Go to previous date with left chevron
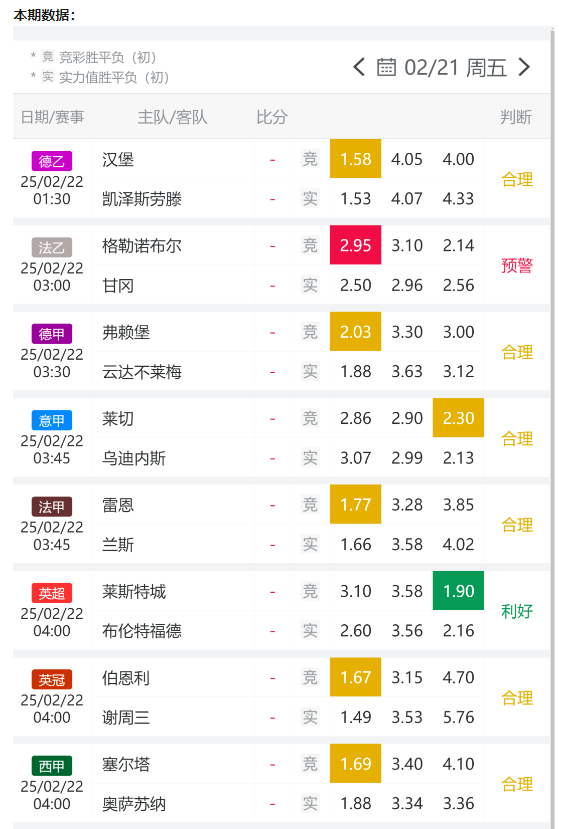Screen dimensions: 562x829 click(x=359, y=67)
